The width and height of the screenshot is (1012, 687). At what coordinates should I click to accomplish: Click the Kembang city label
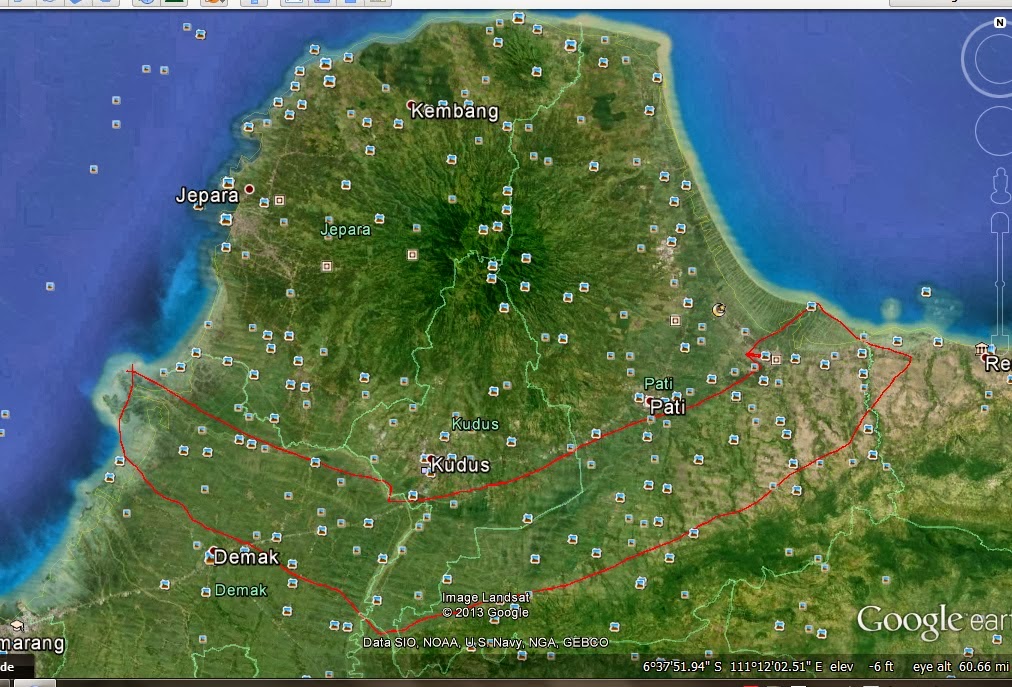pos(454,111)
